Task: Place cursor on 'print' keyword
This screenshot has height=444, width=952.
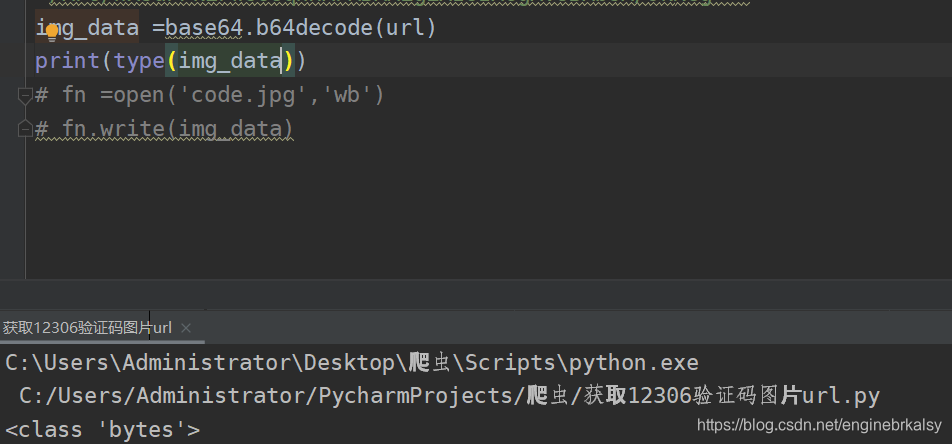Action: tap(67, 61)
